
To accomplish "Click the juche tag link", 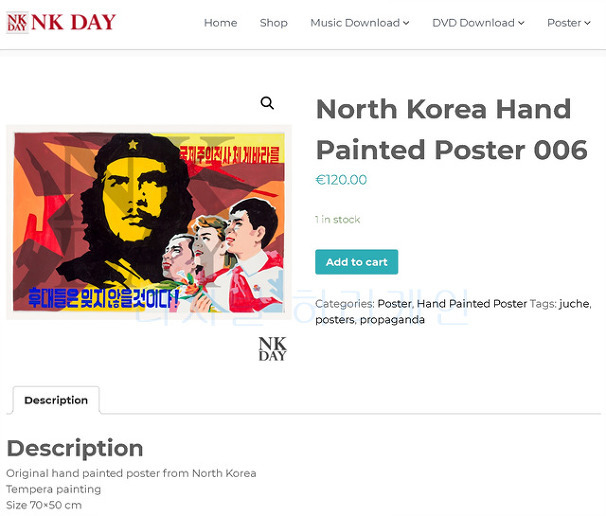I will 574,304.
